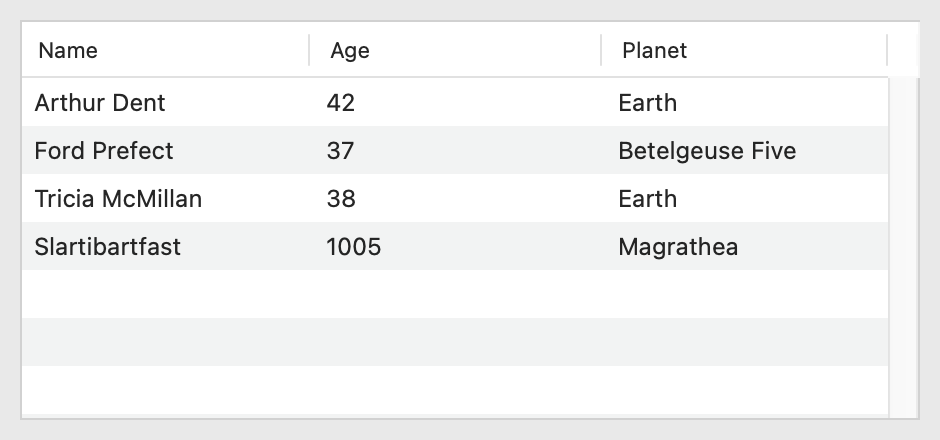Select the Slartibartfast name cell
This screenshot has height=440, width=940.
(x=108, y=247)
